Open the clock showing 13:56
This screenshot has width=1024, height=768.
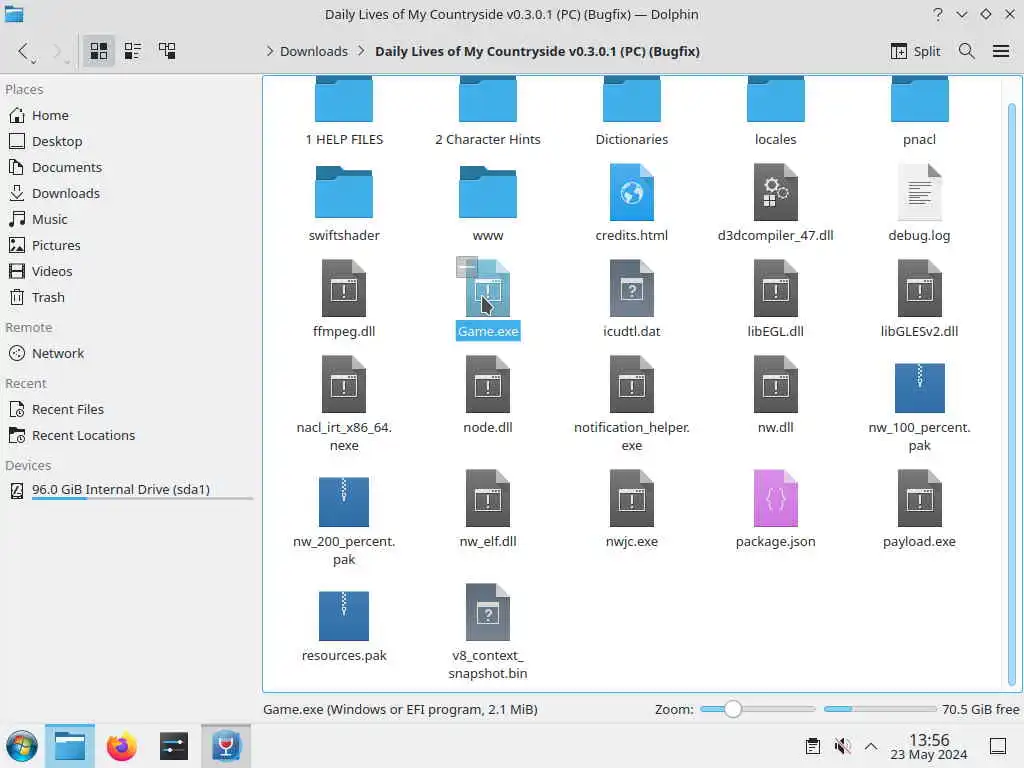pos(929,746)
